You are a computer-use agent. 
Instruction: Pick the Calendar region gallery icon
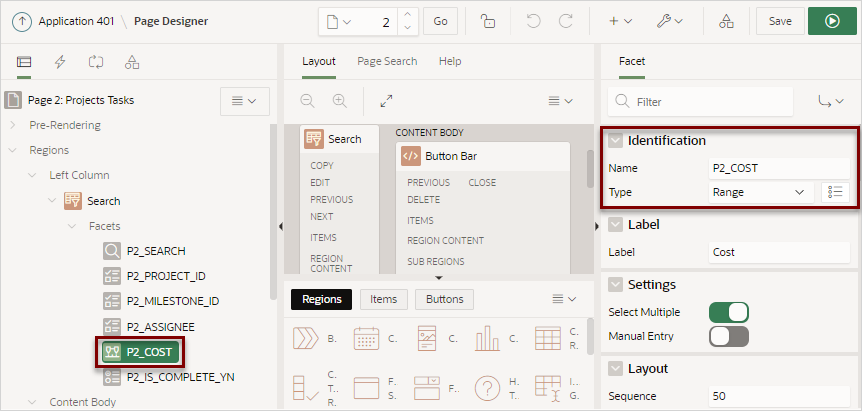[366, 338]
